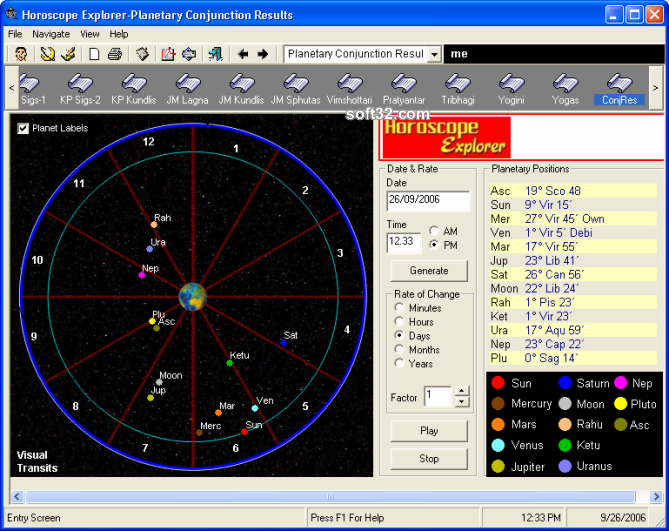Image resolution: width=669 pixels, height=531 pixels.
Task: Click the Play button
Action: tap(429, 431)
